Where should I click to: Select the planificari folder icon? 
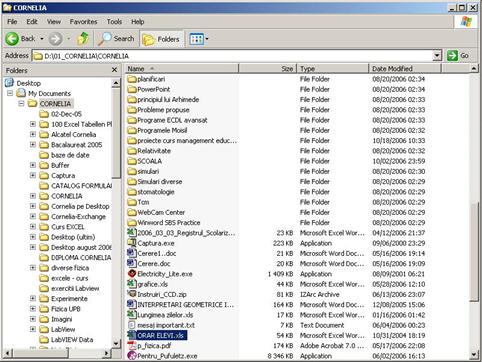132,79
